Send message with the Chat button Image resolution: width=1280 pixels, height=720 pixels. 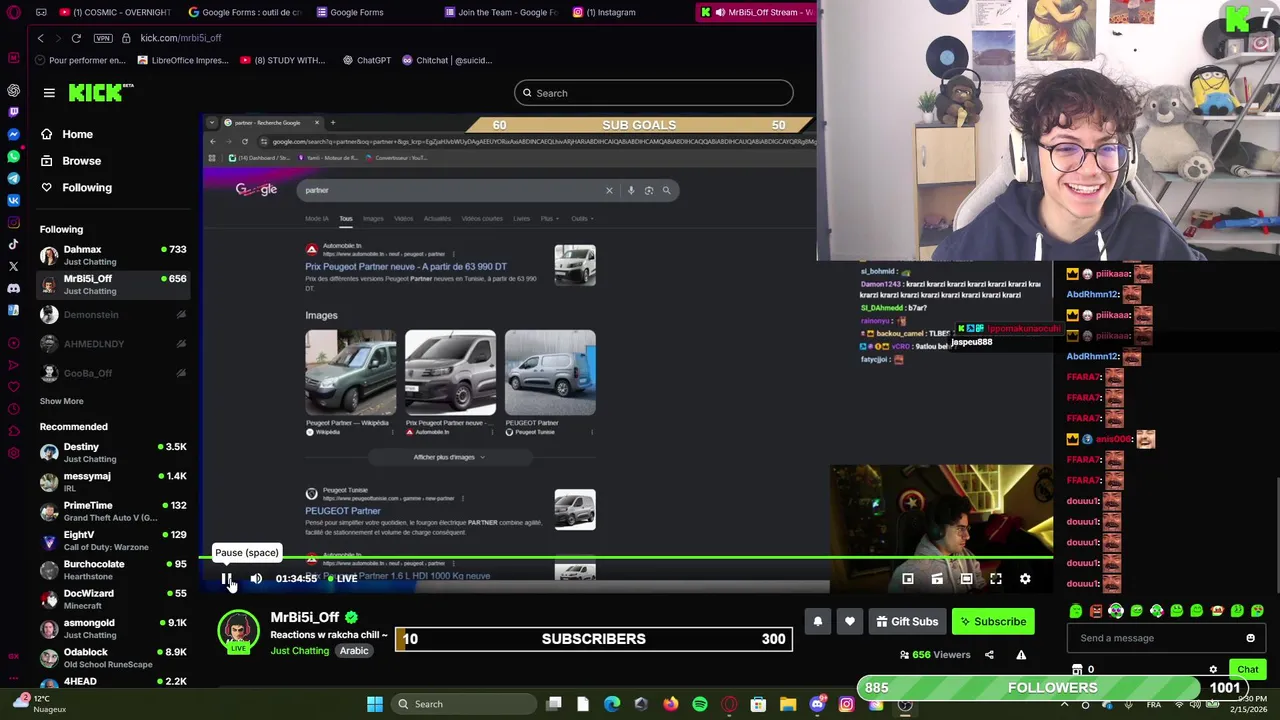click(x=1247, y=670)
